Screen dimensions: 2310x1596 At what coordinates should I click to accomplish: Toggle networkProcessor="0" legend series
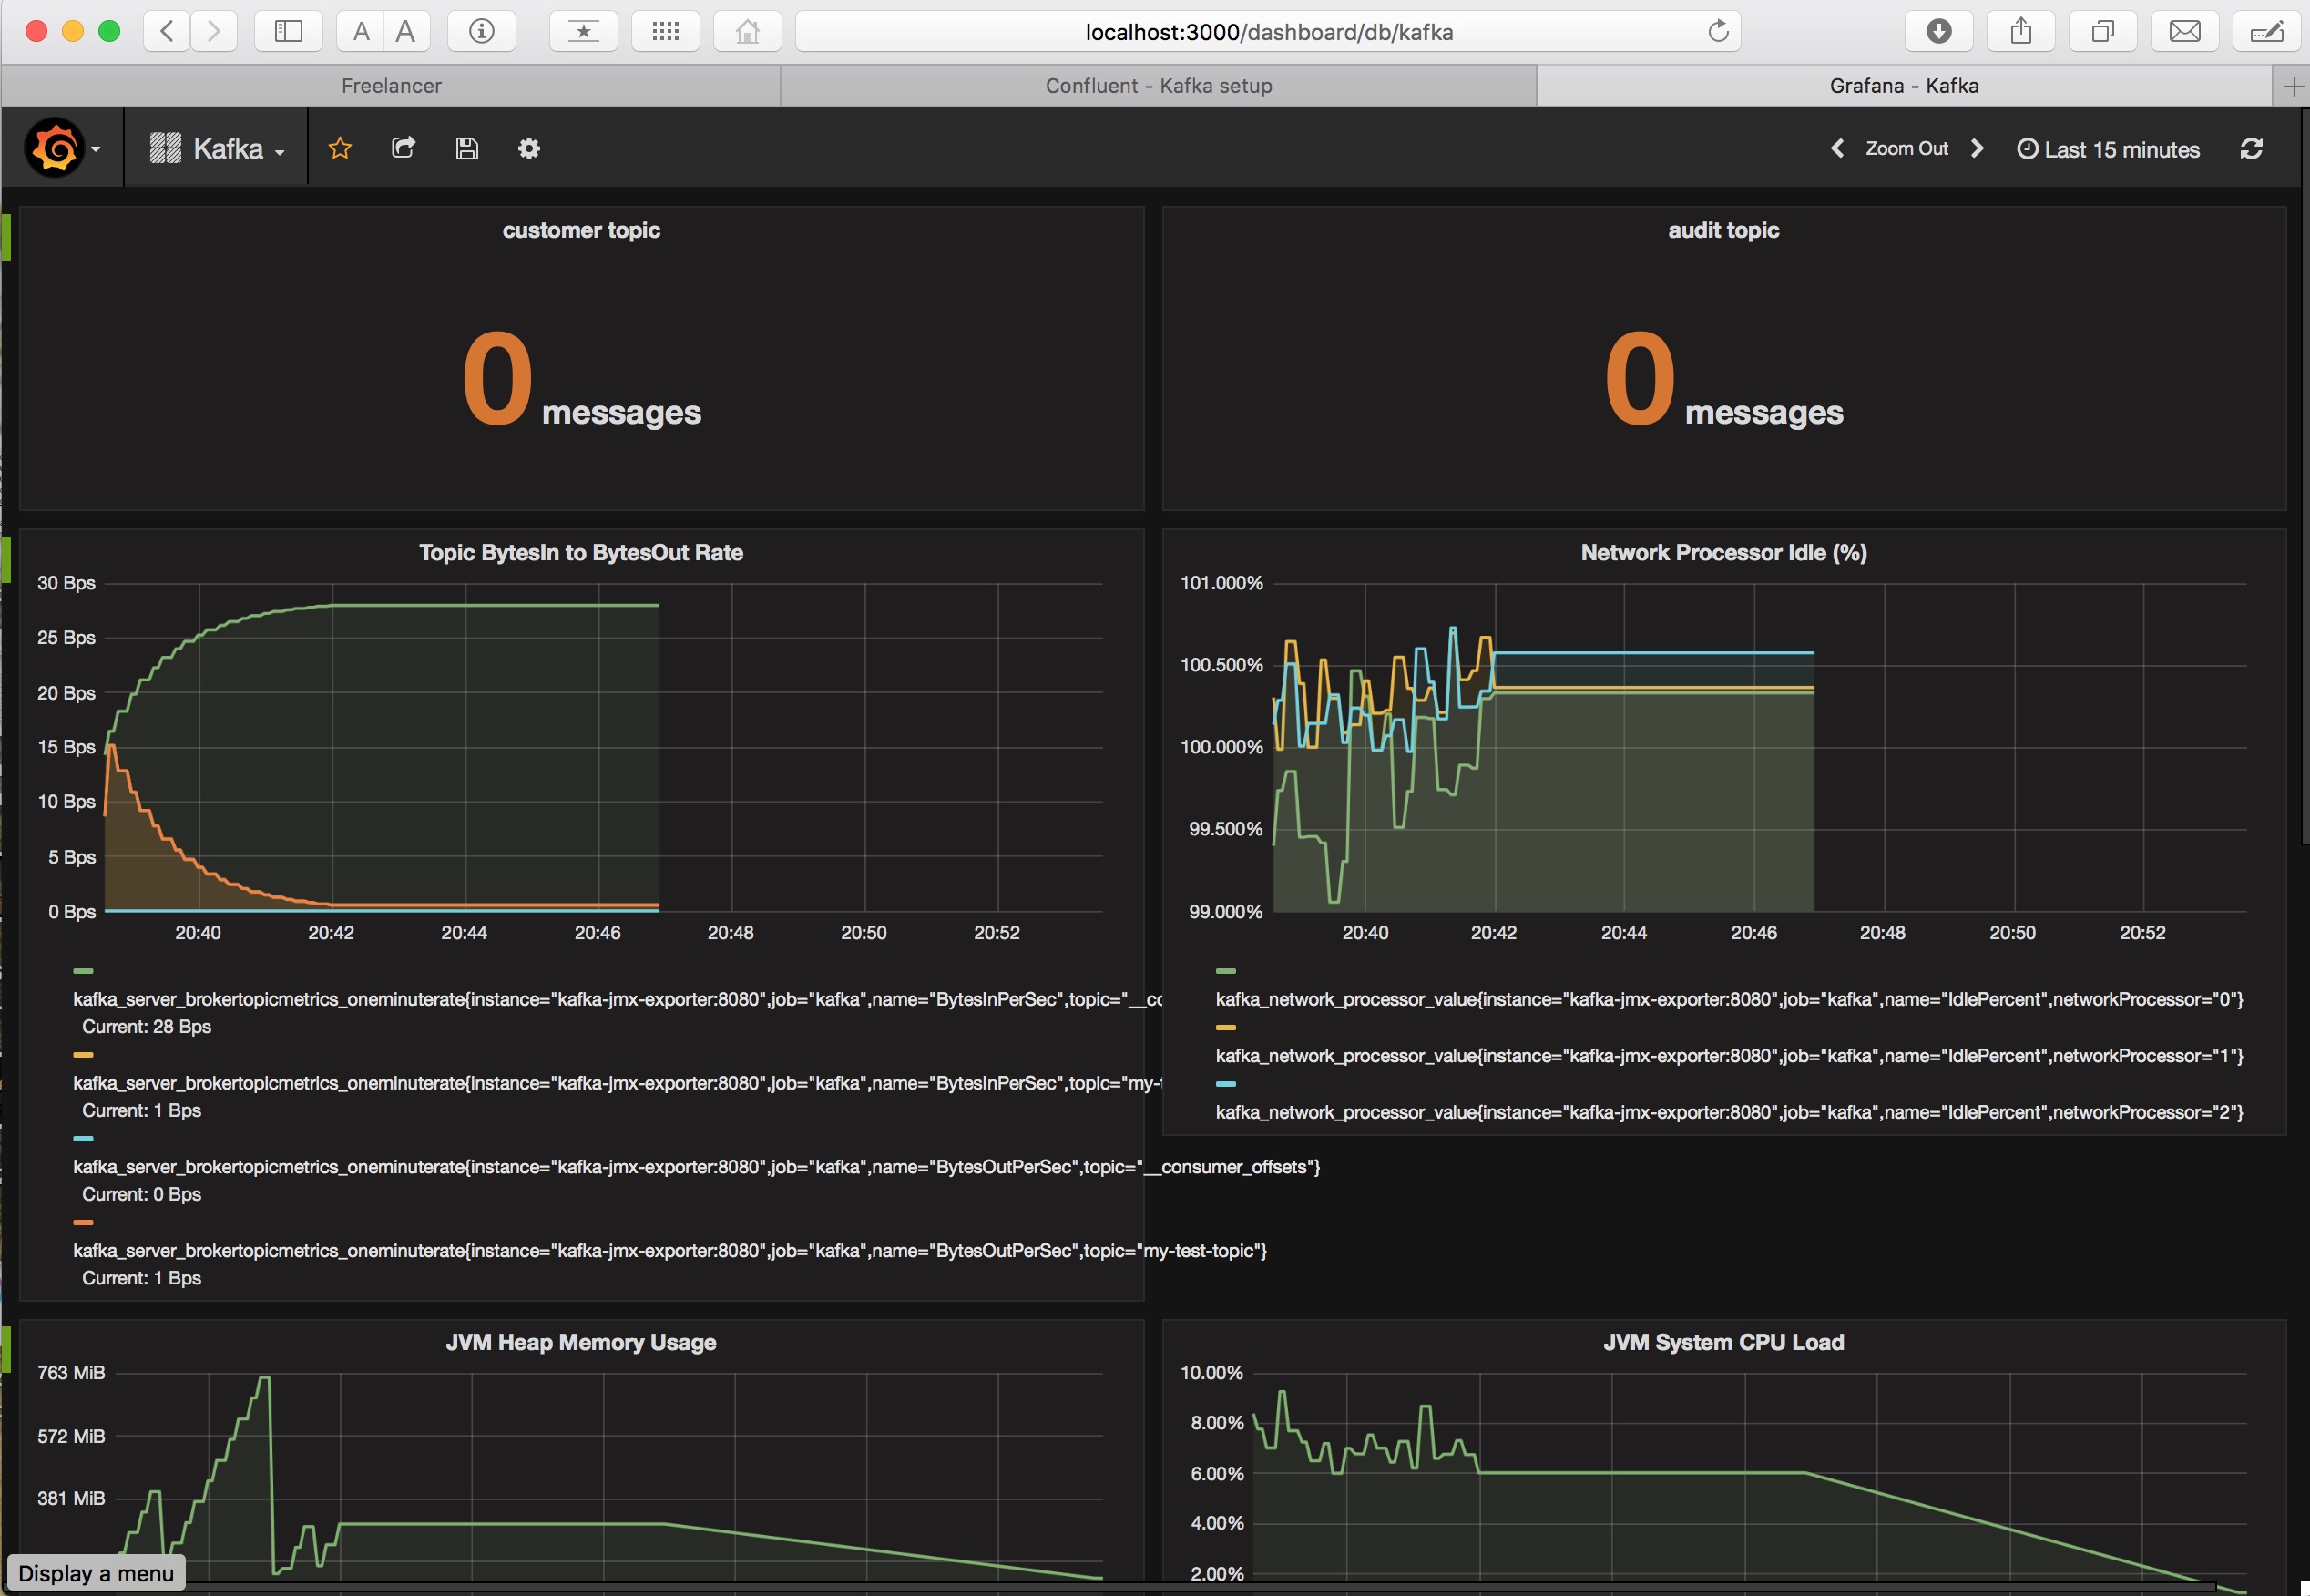point(1728,999)
